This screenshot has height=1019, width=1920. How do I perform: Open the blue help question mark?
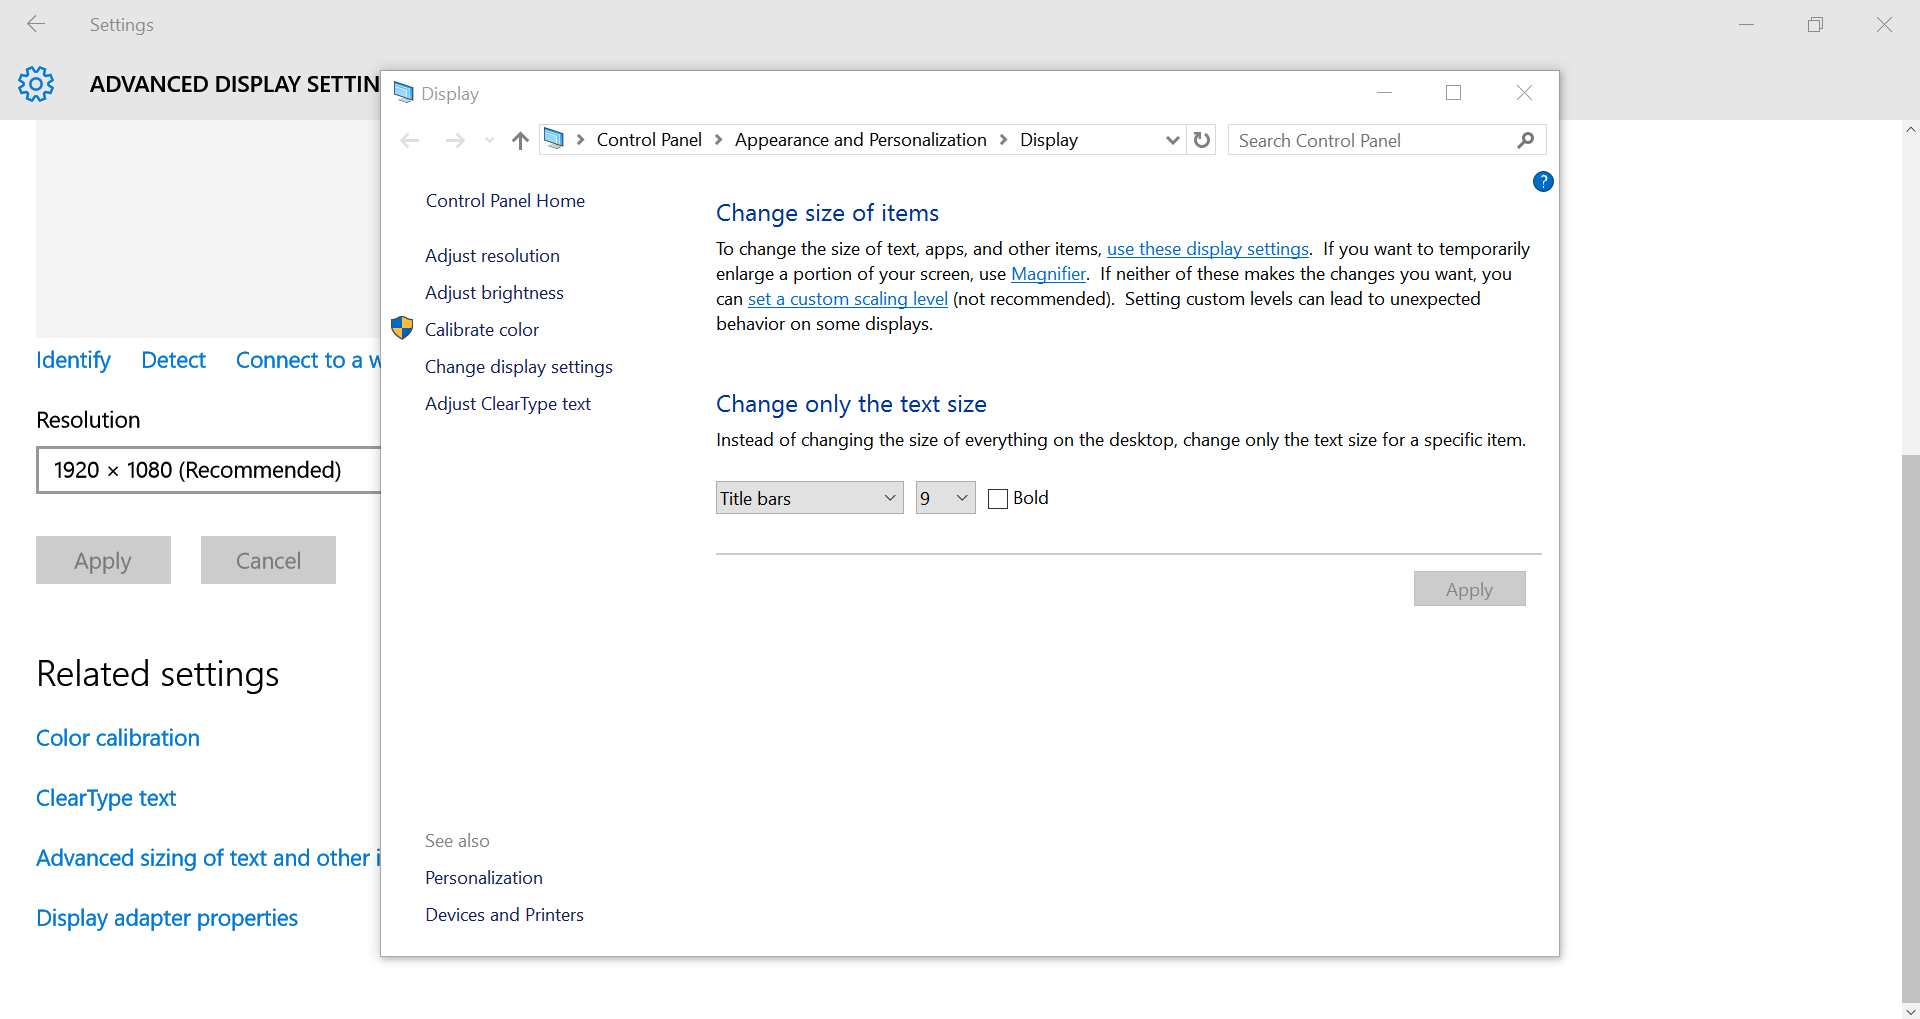tap(1543, 182)
